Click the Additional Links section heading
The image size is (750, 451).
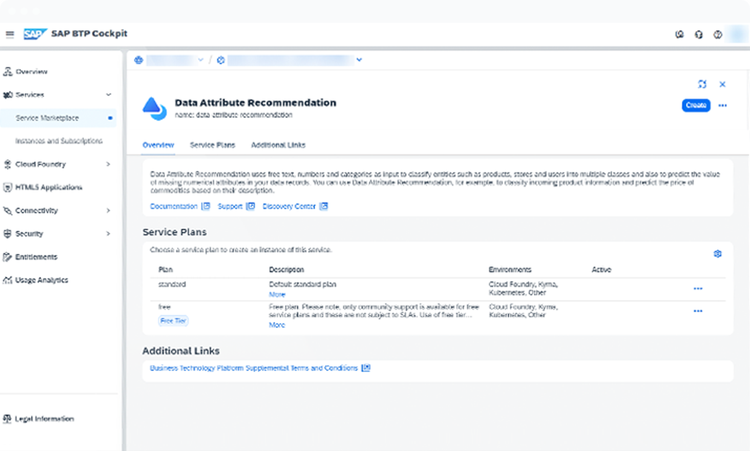pos(181,351)
